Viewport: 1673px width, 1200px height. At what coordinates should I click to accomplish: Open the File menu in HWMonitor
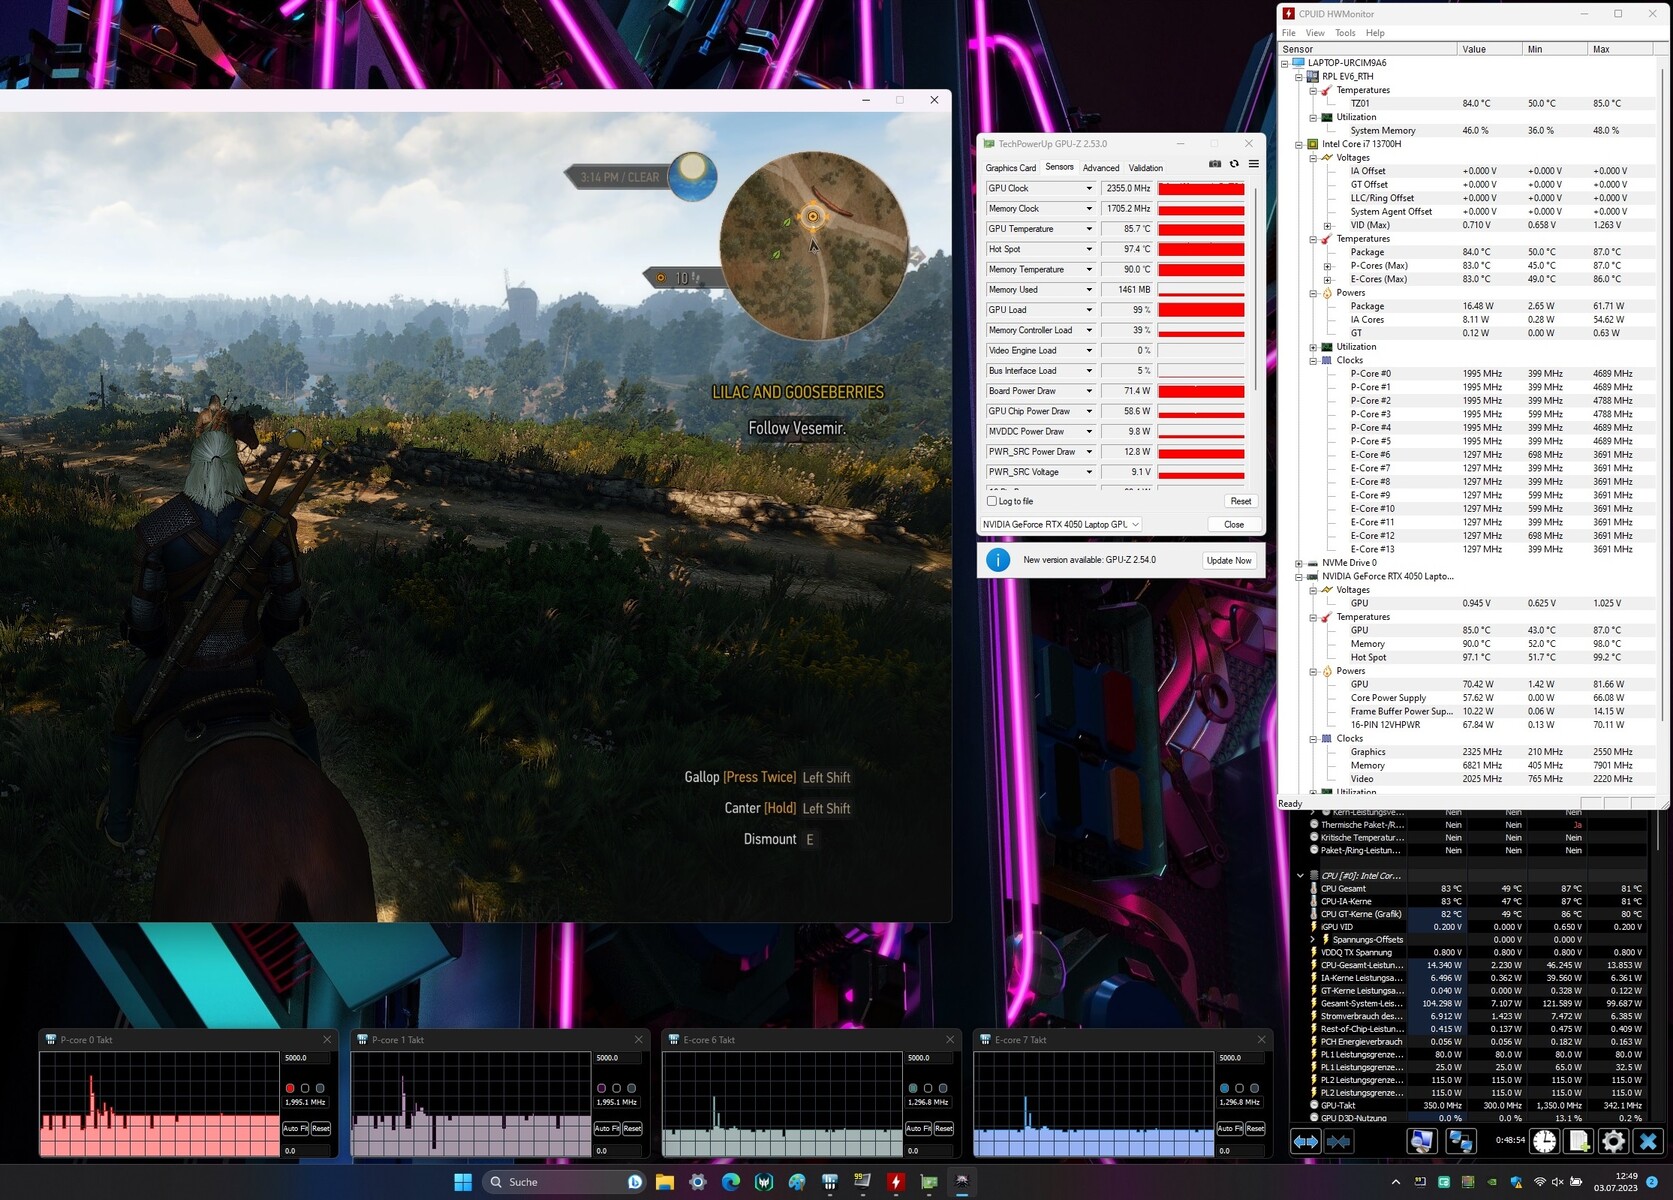point(1289,33)
